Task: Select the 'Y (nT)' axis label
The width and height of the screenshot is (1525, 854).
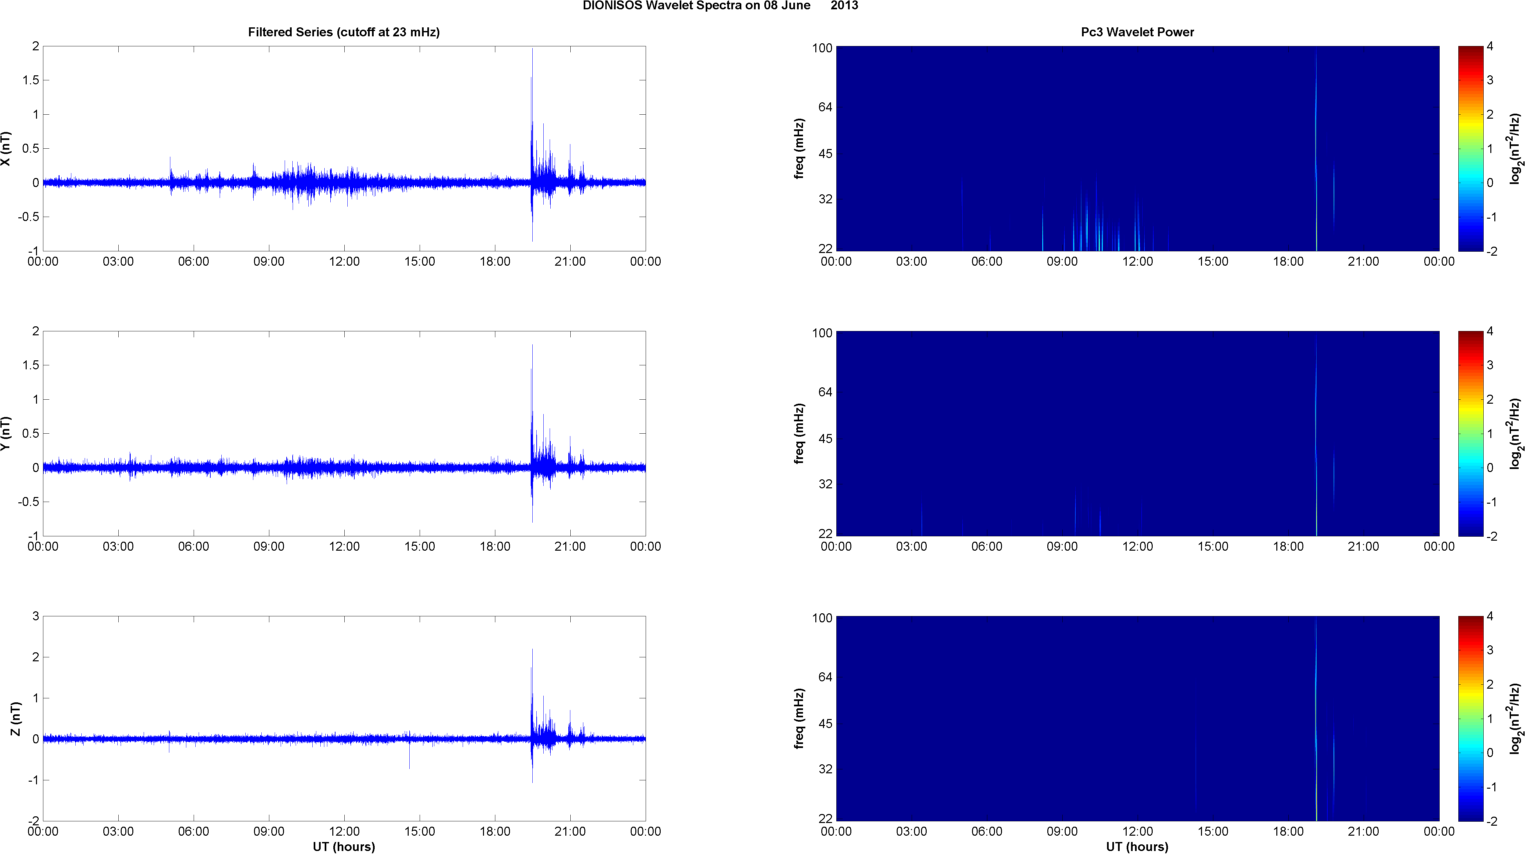Action: point(6,434)
